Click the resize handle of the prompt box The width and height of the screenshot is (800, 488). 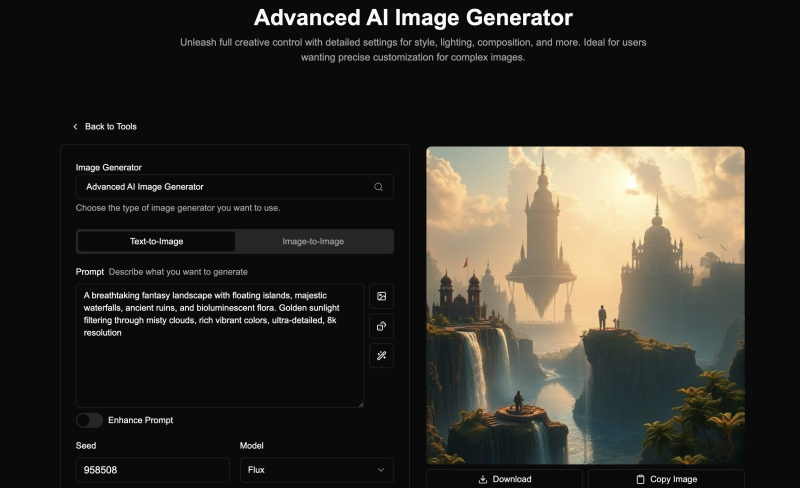(360, 404)
